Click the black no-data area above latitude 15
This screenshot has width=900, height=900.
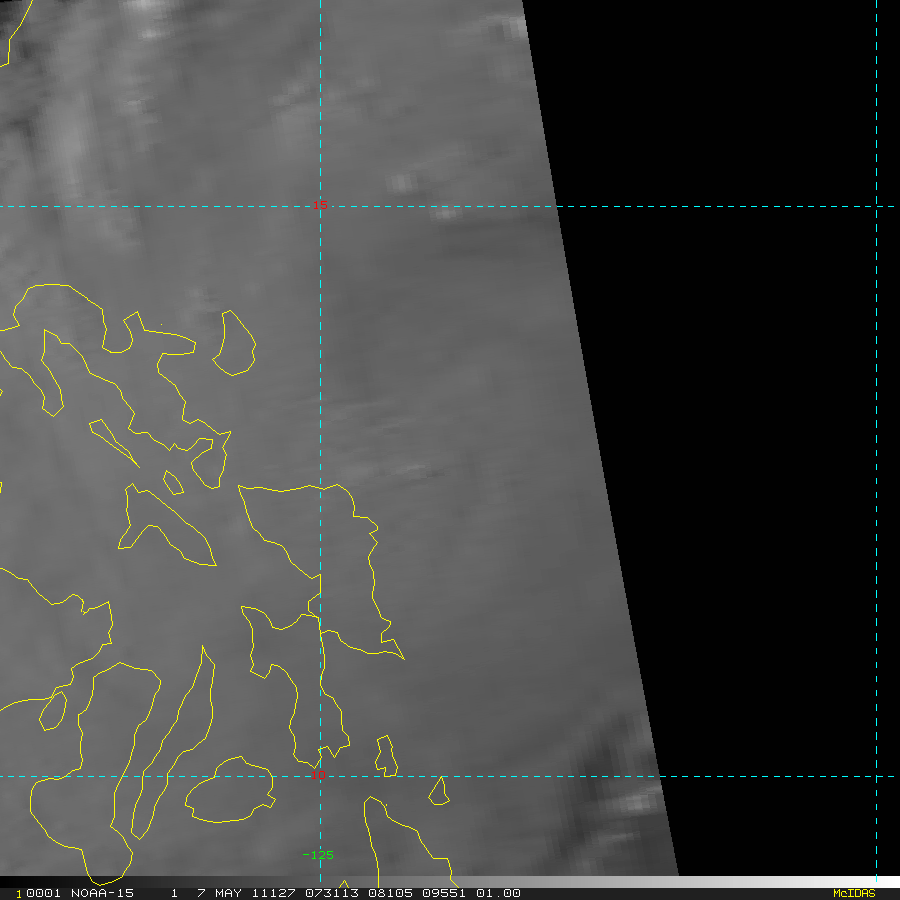pyautogui.click(x=720, y=100)
